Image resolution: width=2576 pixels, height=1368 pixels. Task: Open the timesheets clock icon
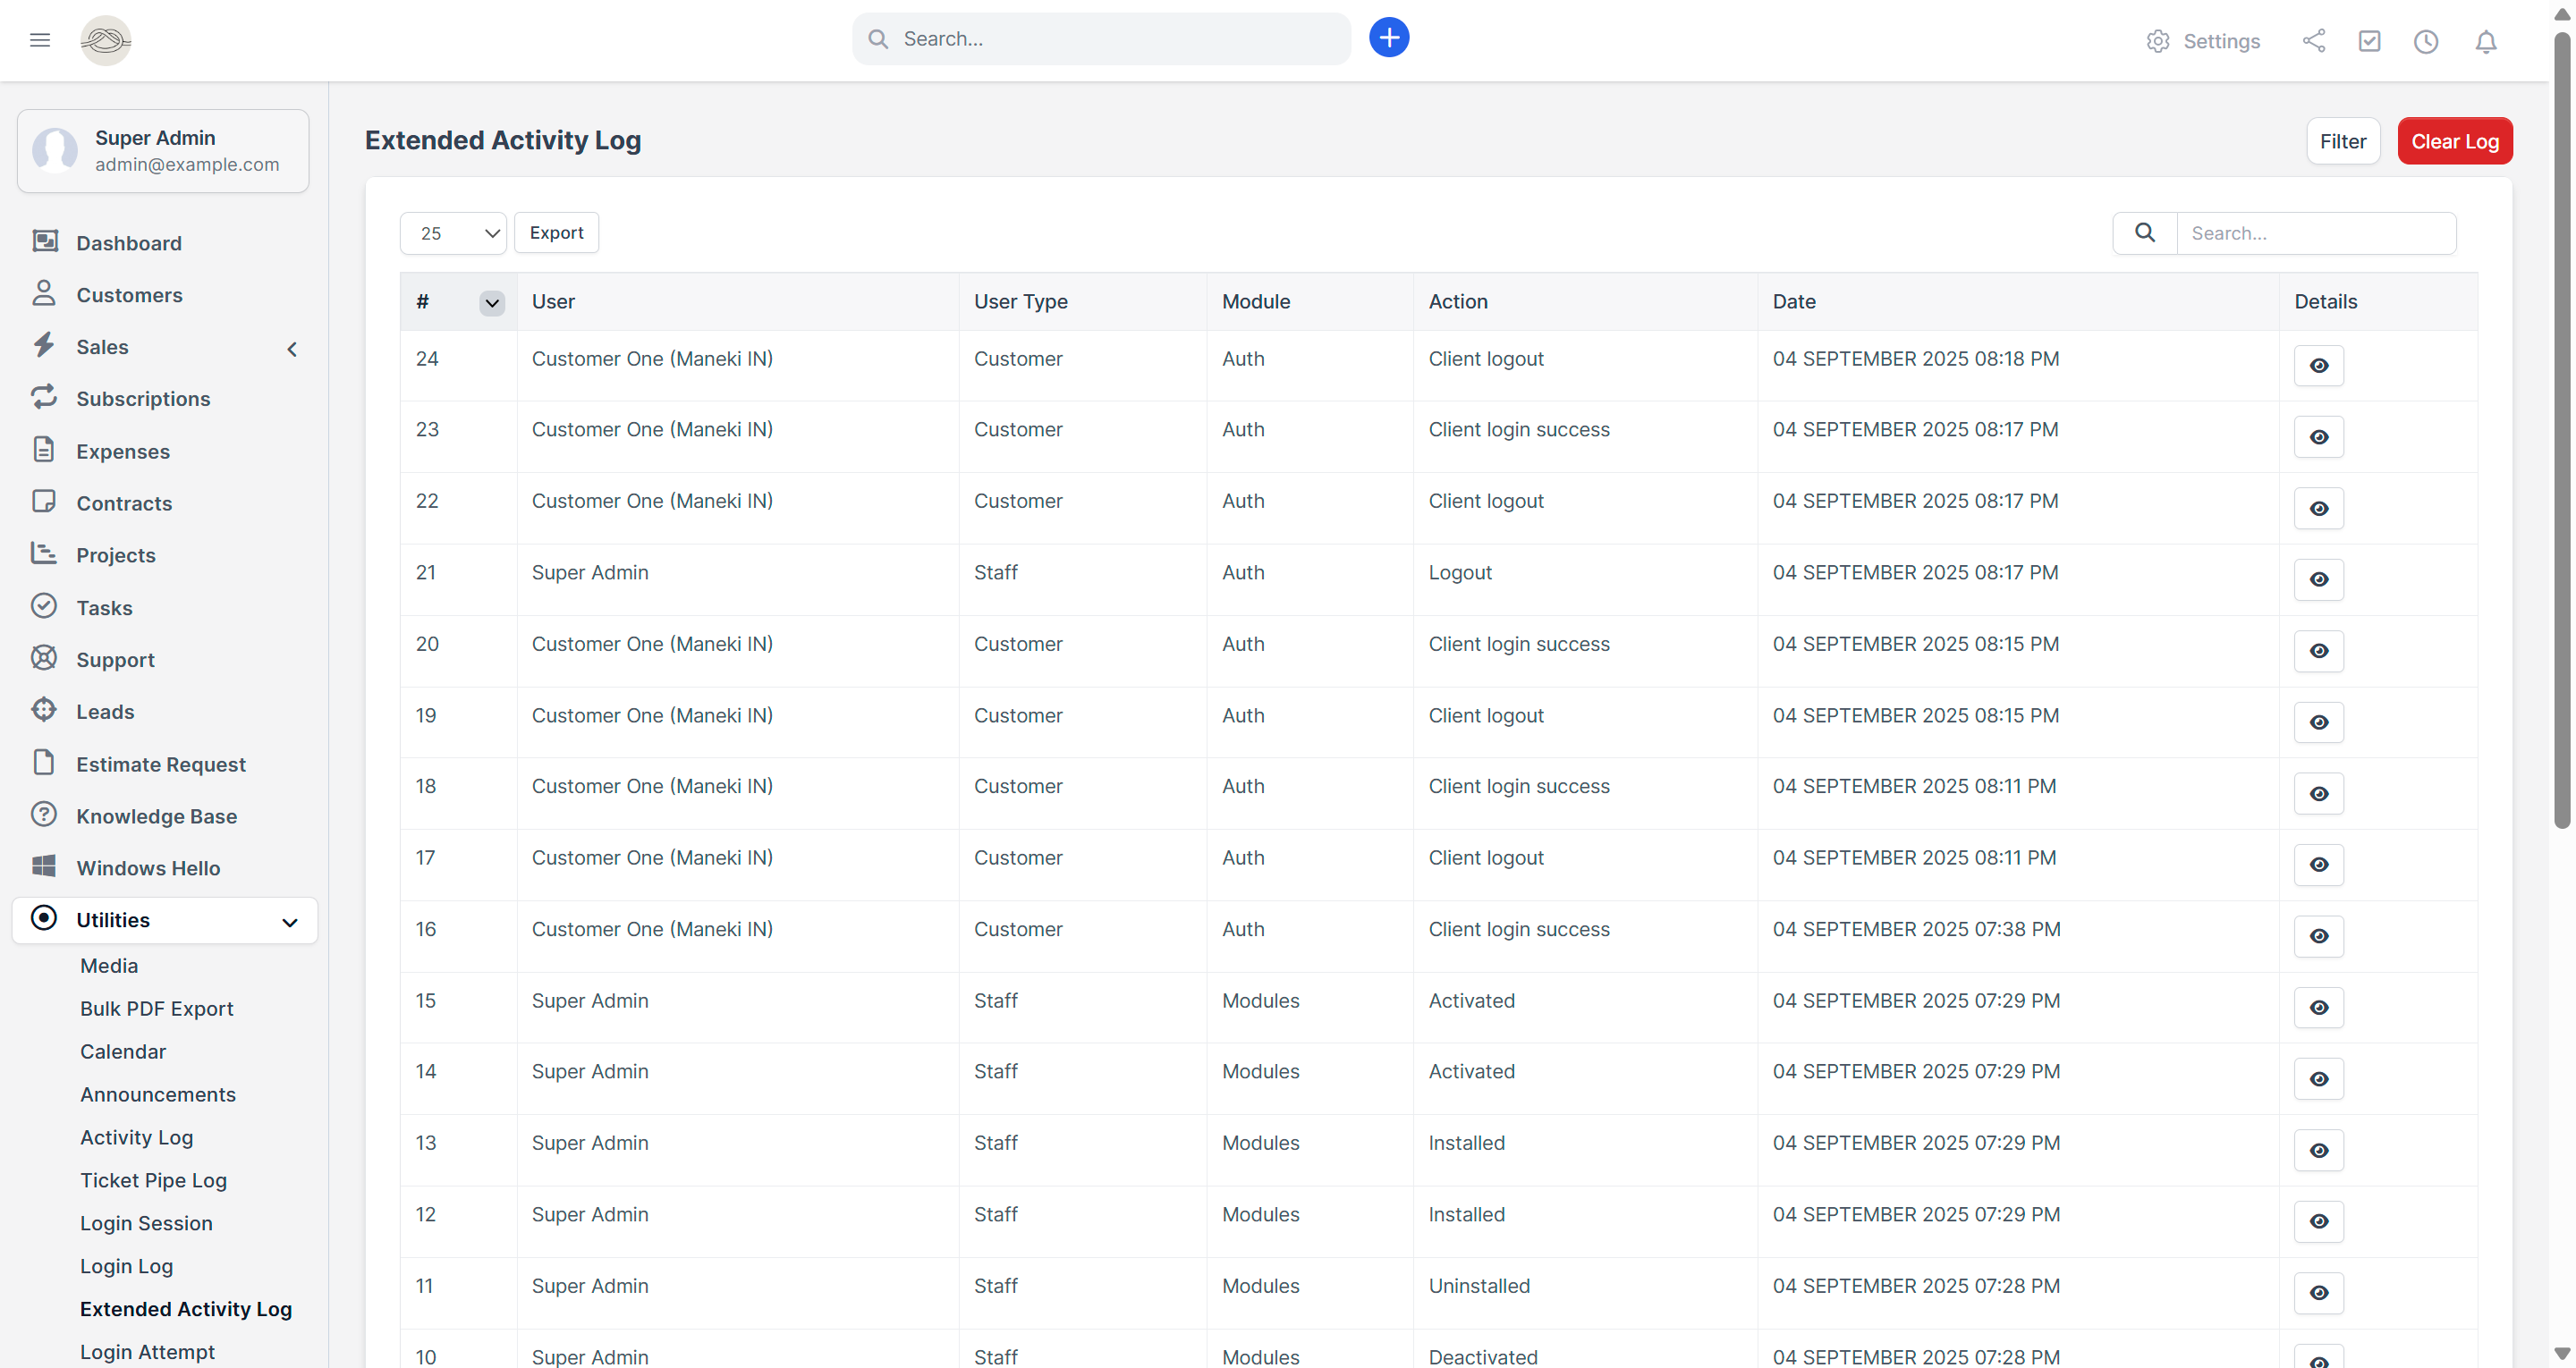(2426, 41)
